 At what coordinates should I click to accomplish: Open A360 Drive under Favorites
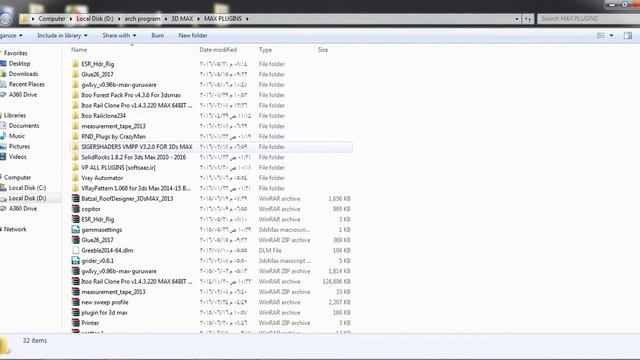coord(23,95)
